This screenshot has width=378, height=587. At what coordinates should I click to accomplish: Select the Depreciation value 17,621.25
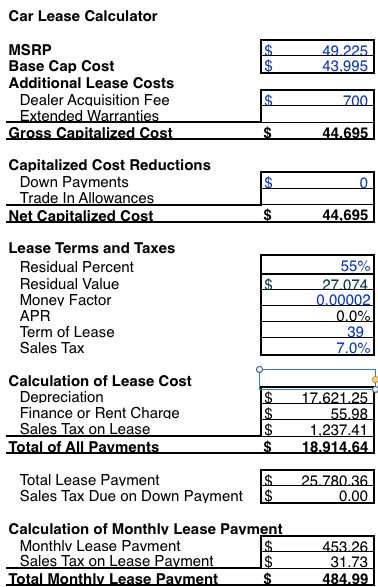[317, 396]
